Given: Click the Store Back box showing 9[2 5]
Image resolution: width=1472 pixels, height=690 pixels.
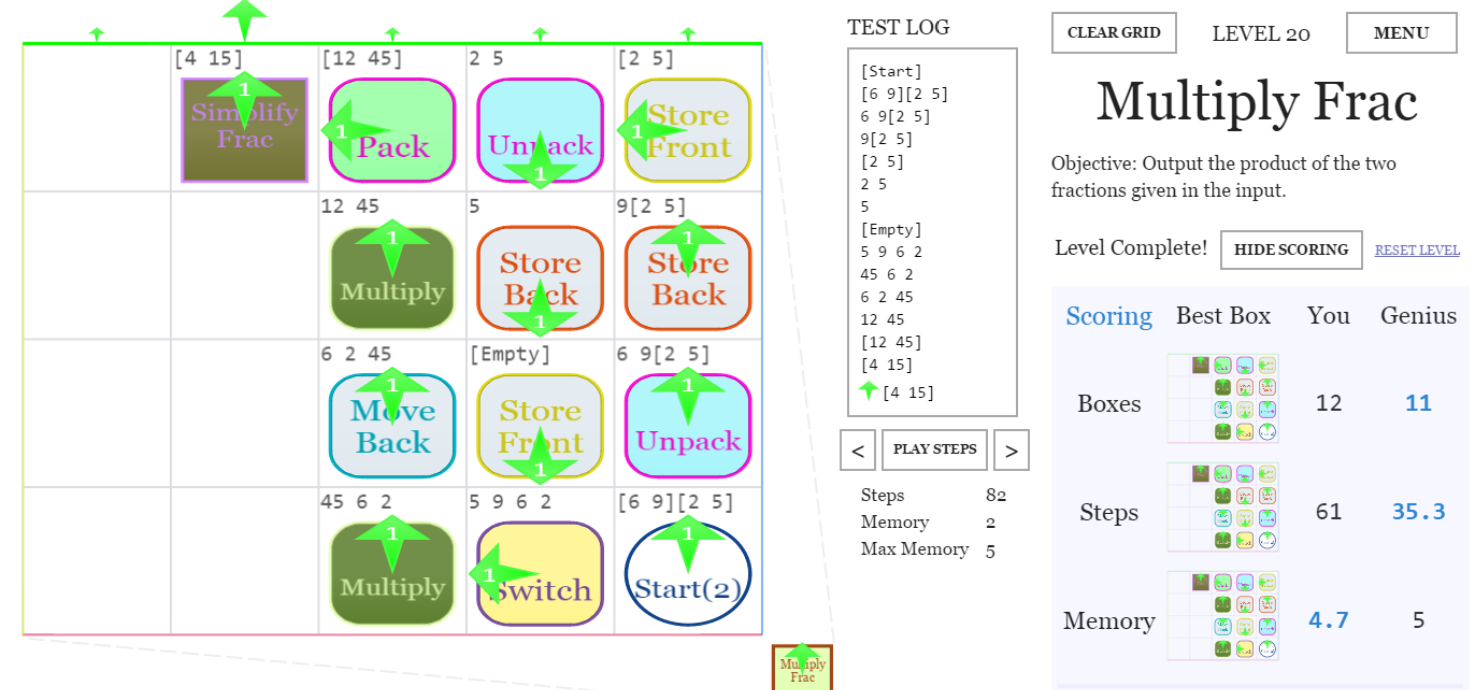Looking at the screenshot, I should point(688,278).
